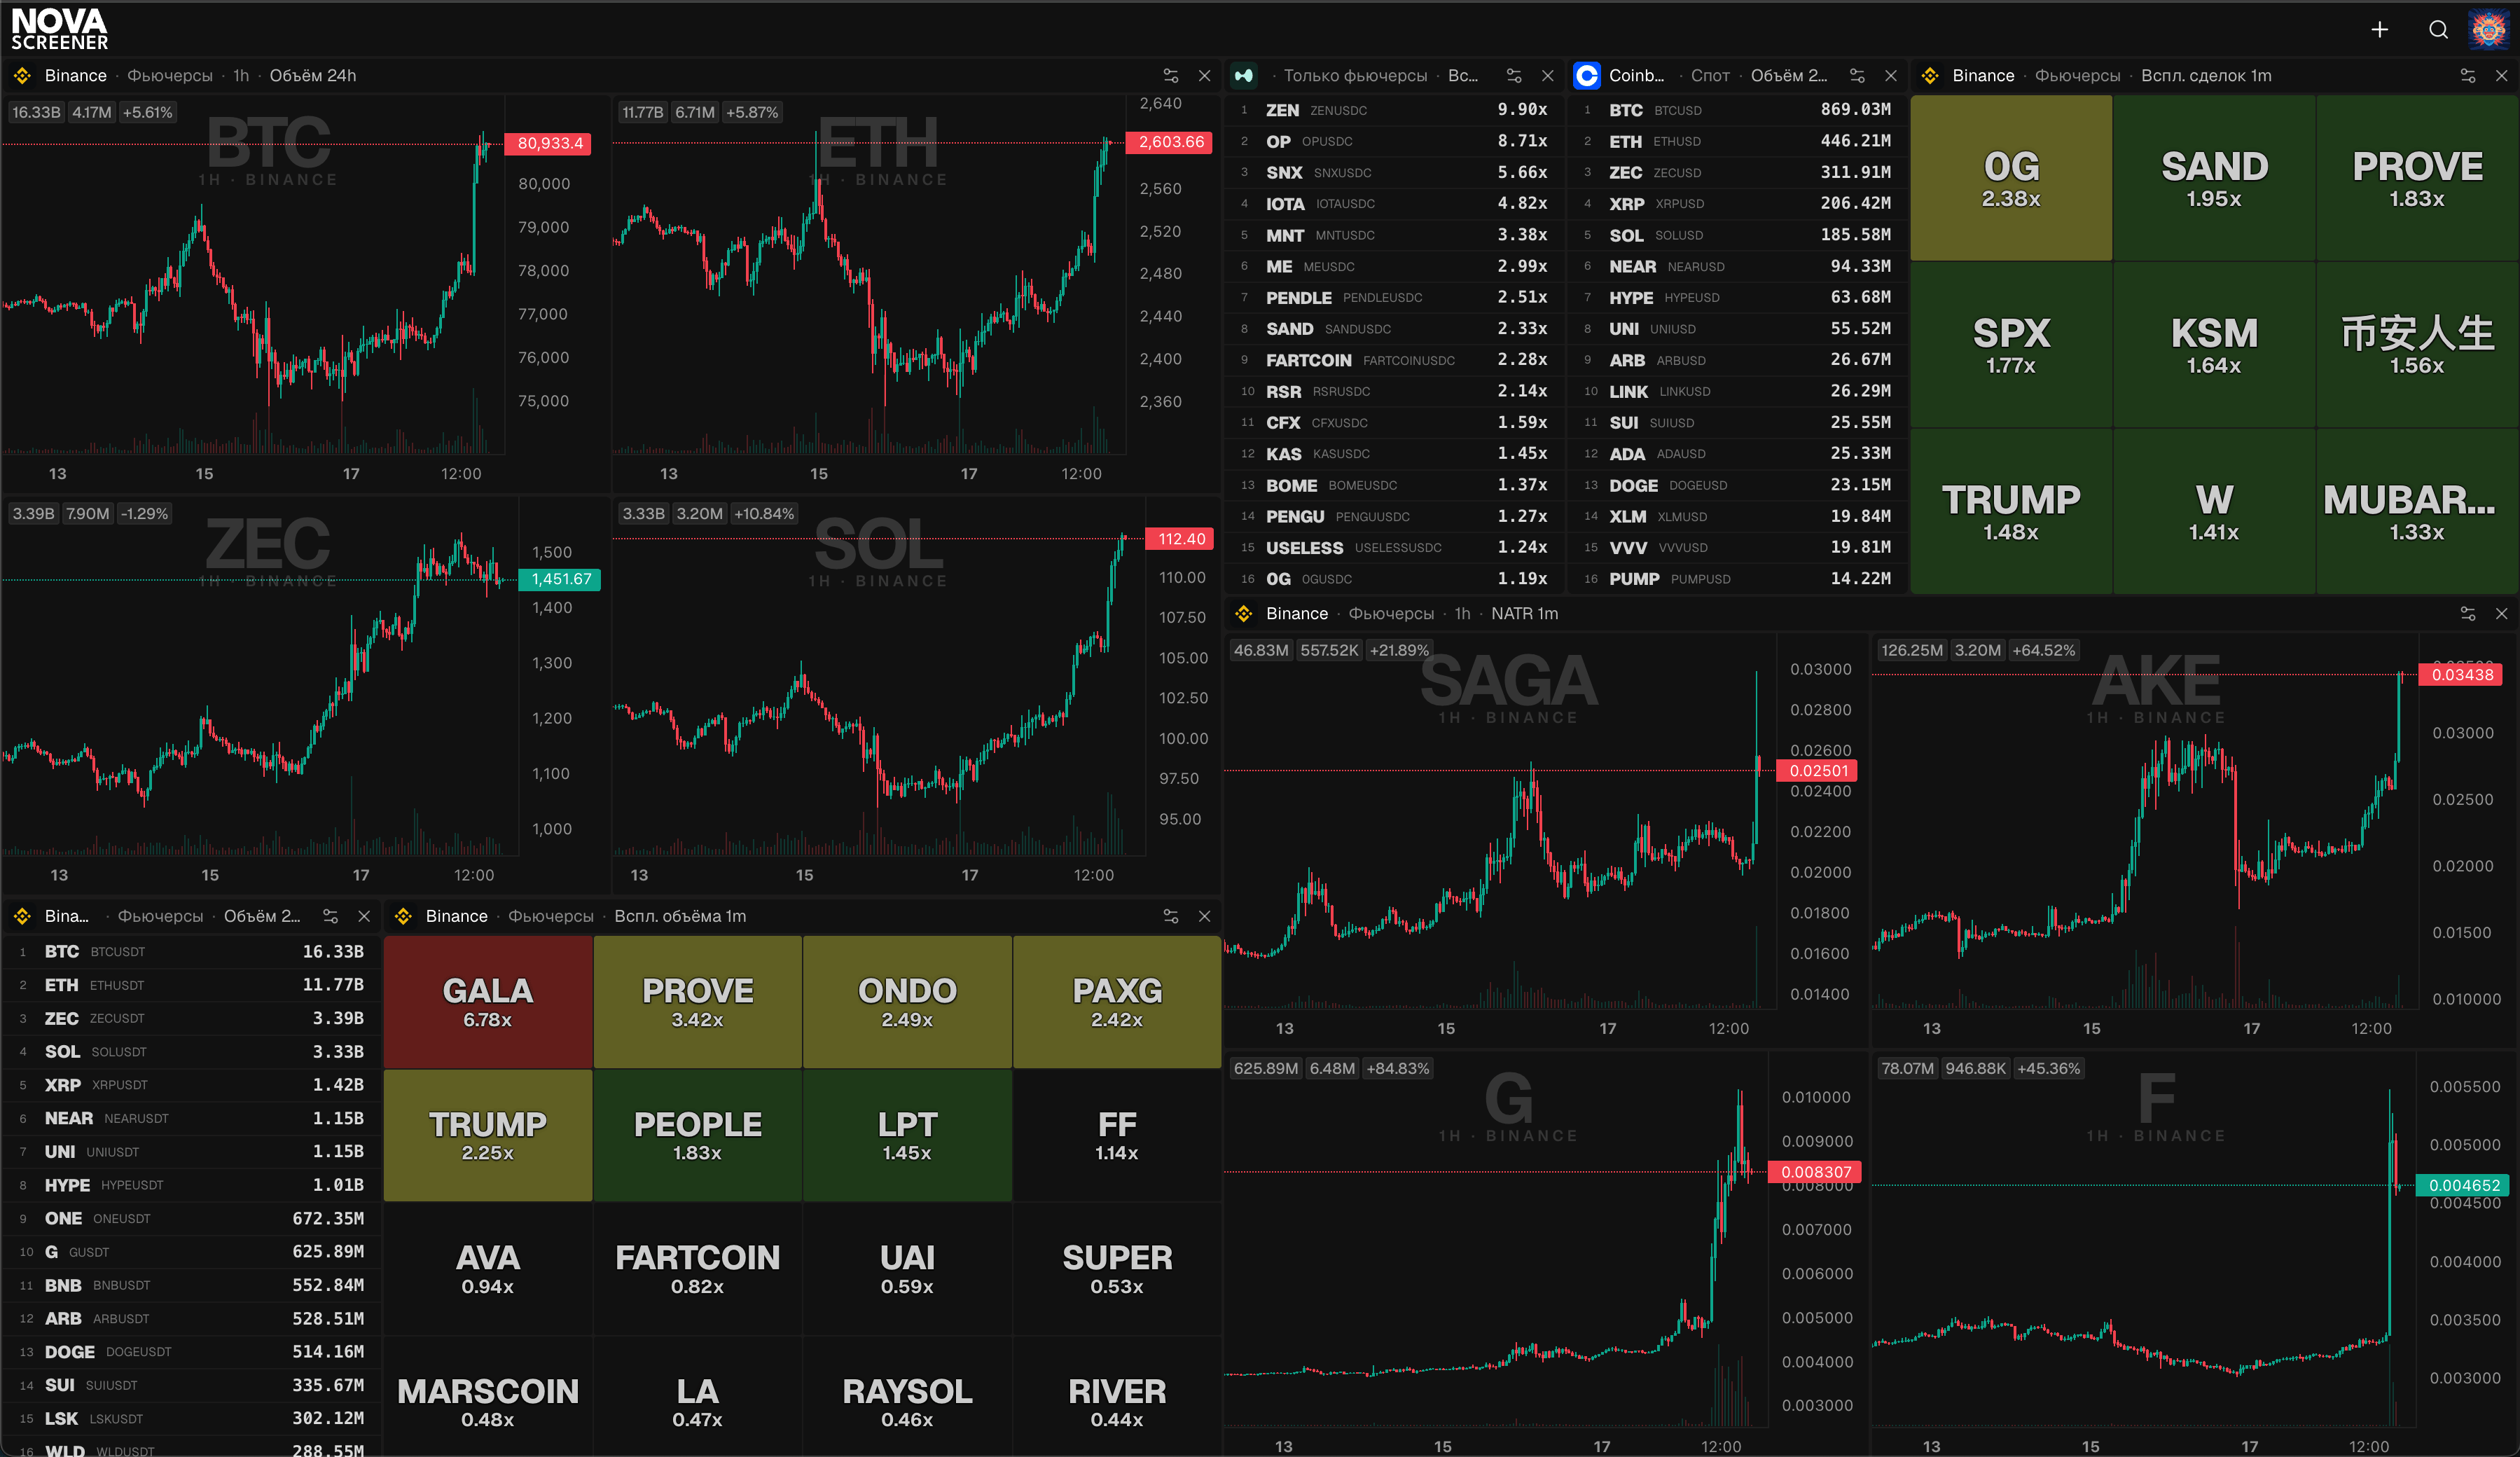Open the PUMP PUMPUSD row
Viewport: 2520px width, 1457px height.
[x=1738, y=579]
